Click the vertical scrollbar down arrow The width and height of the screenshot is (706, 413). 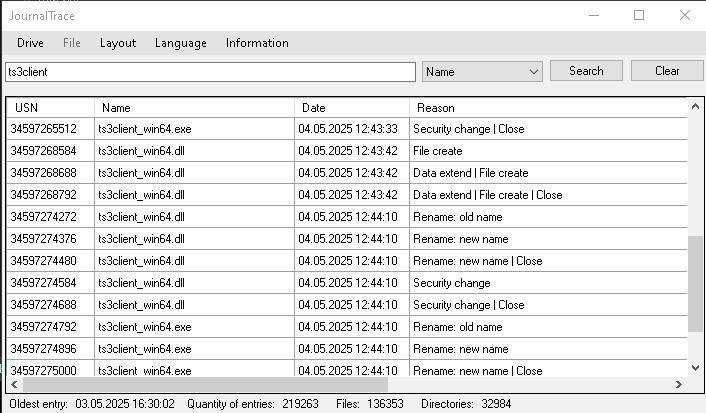tap(695, 368)
